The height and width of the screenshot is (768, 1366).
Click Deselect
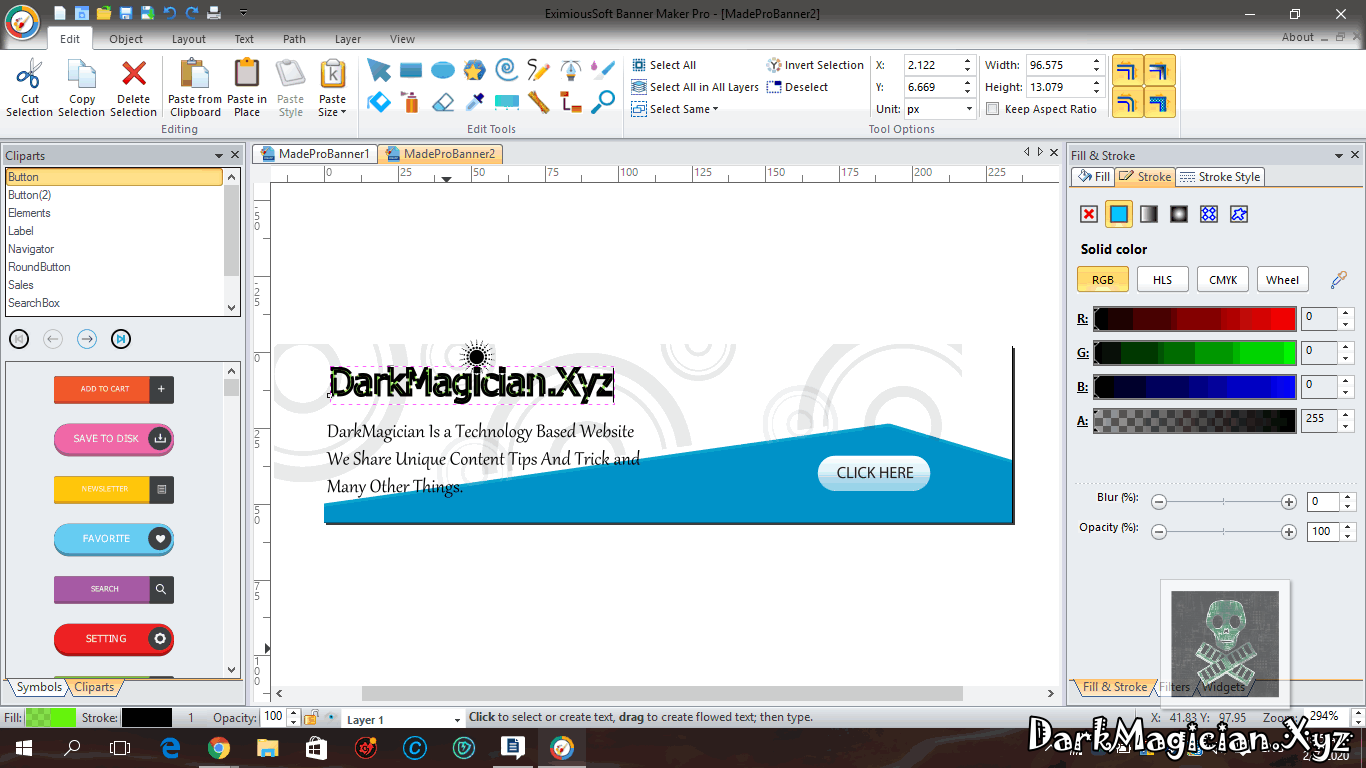797,87
